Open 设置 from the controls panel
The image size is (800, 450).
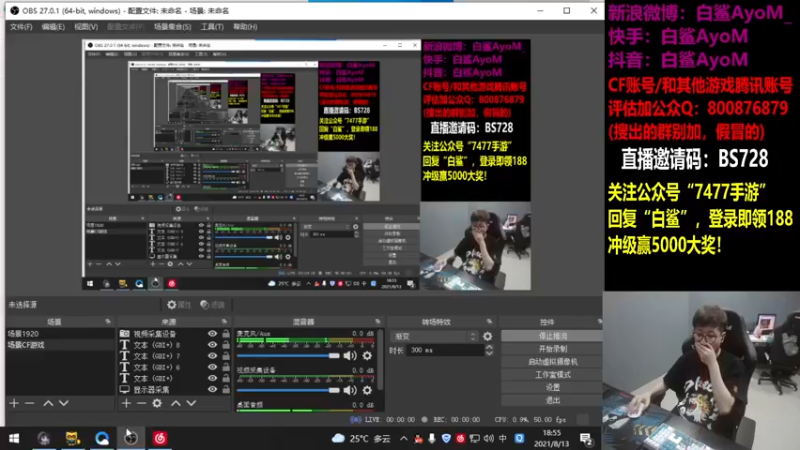pos(552,387)
